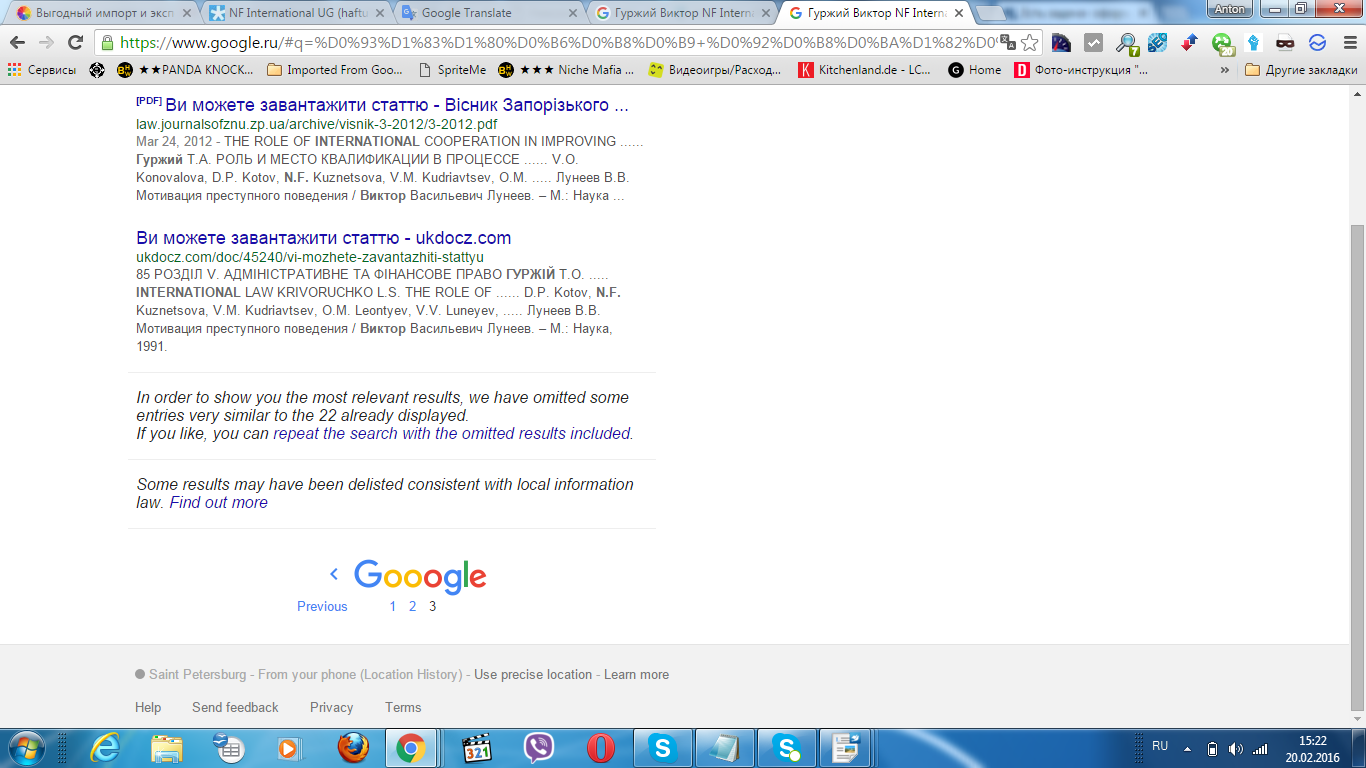The width and height of the screenshot is (1366, 768).
Task: Click the Learn more location link
Action: pos(636,675)
